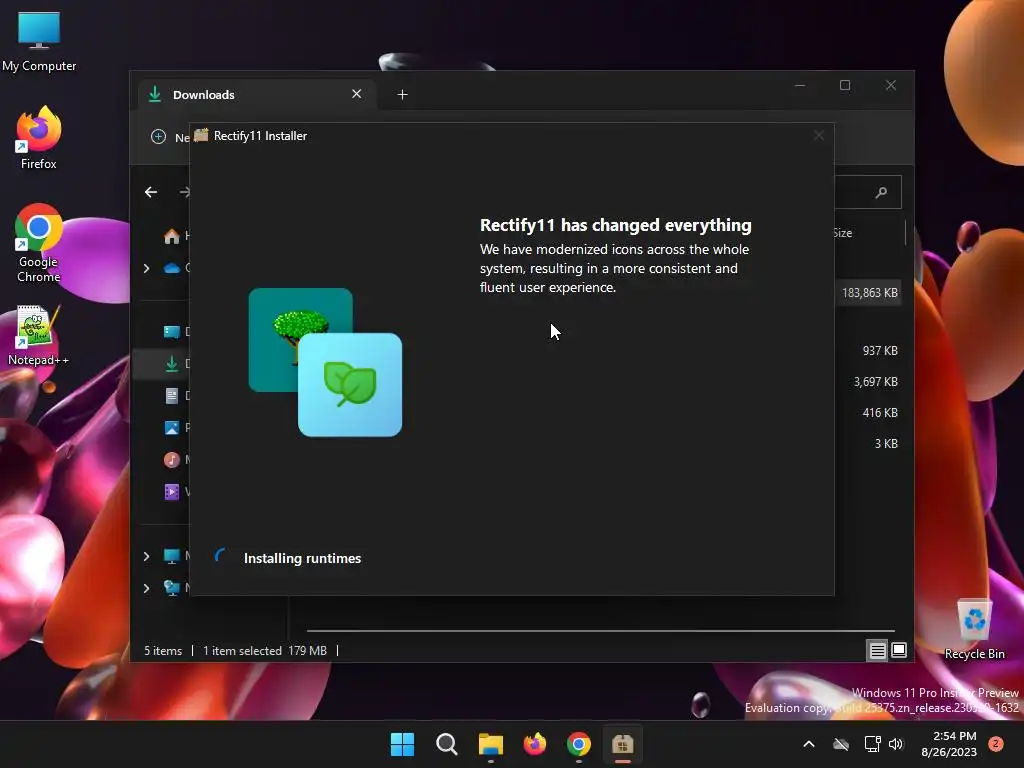Open the Notepad++ desktop shortcut
The width and height of the screenshot is (1024, 768).
[x=39, y=335]
